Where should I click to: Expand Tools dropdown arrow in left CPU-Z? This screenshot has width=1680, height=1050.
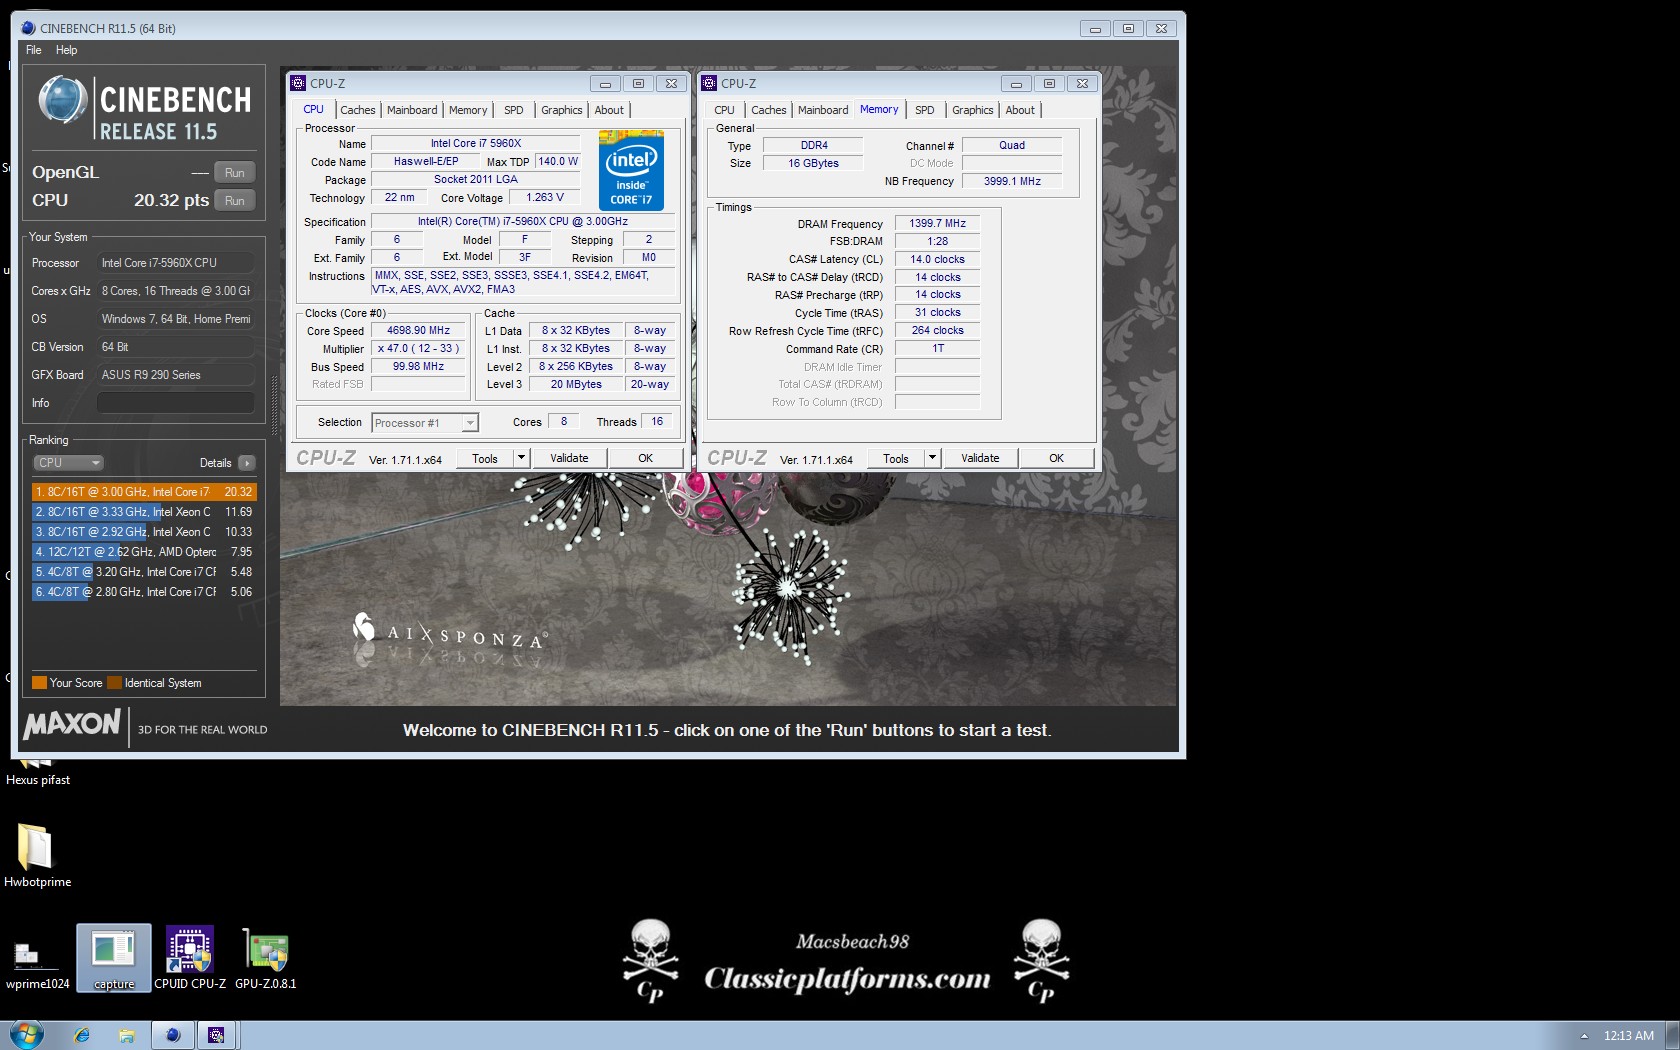tap(520, 458)
